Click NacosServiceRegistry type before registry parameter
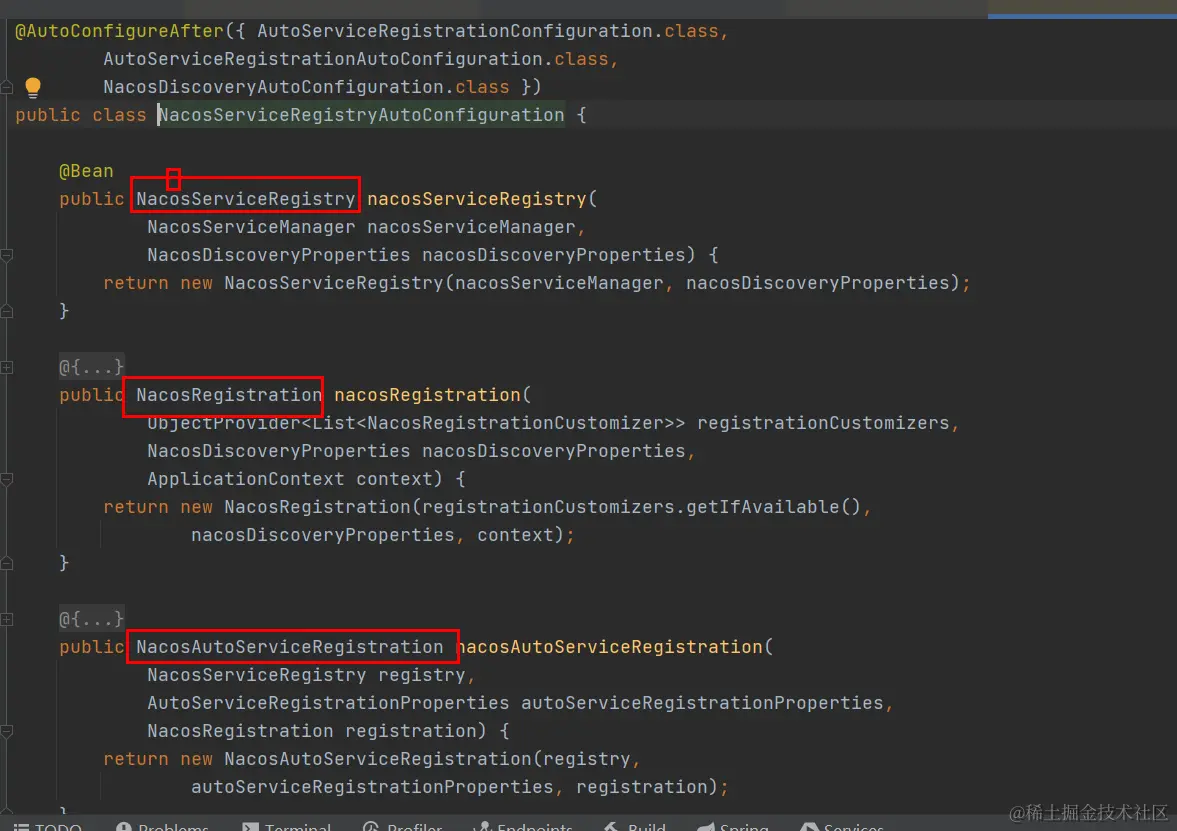1177x831 pixels. [257, 675]
